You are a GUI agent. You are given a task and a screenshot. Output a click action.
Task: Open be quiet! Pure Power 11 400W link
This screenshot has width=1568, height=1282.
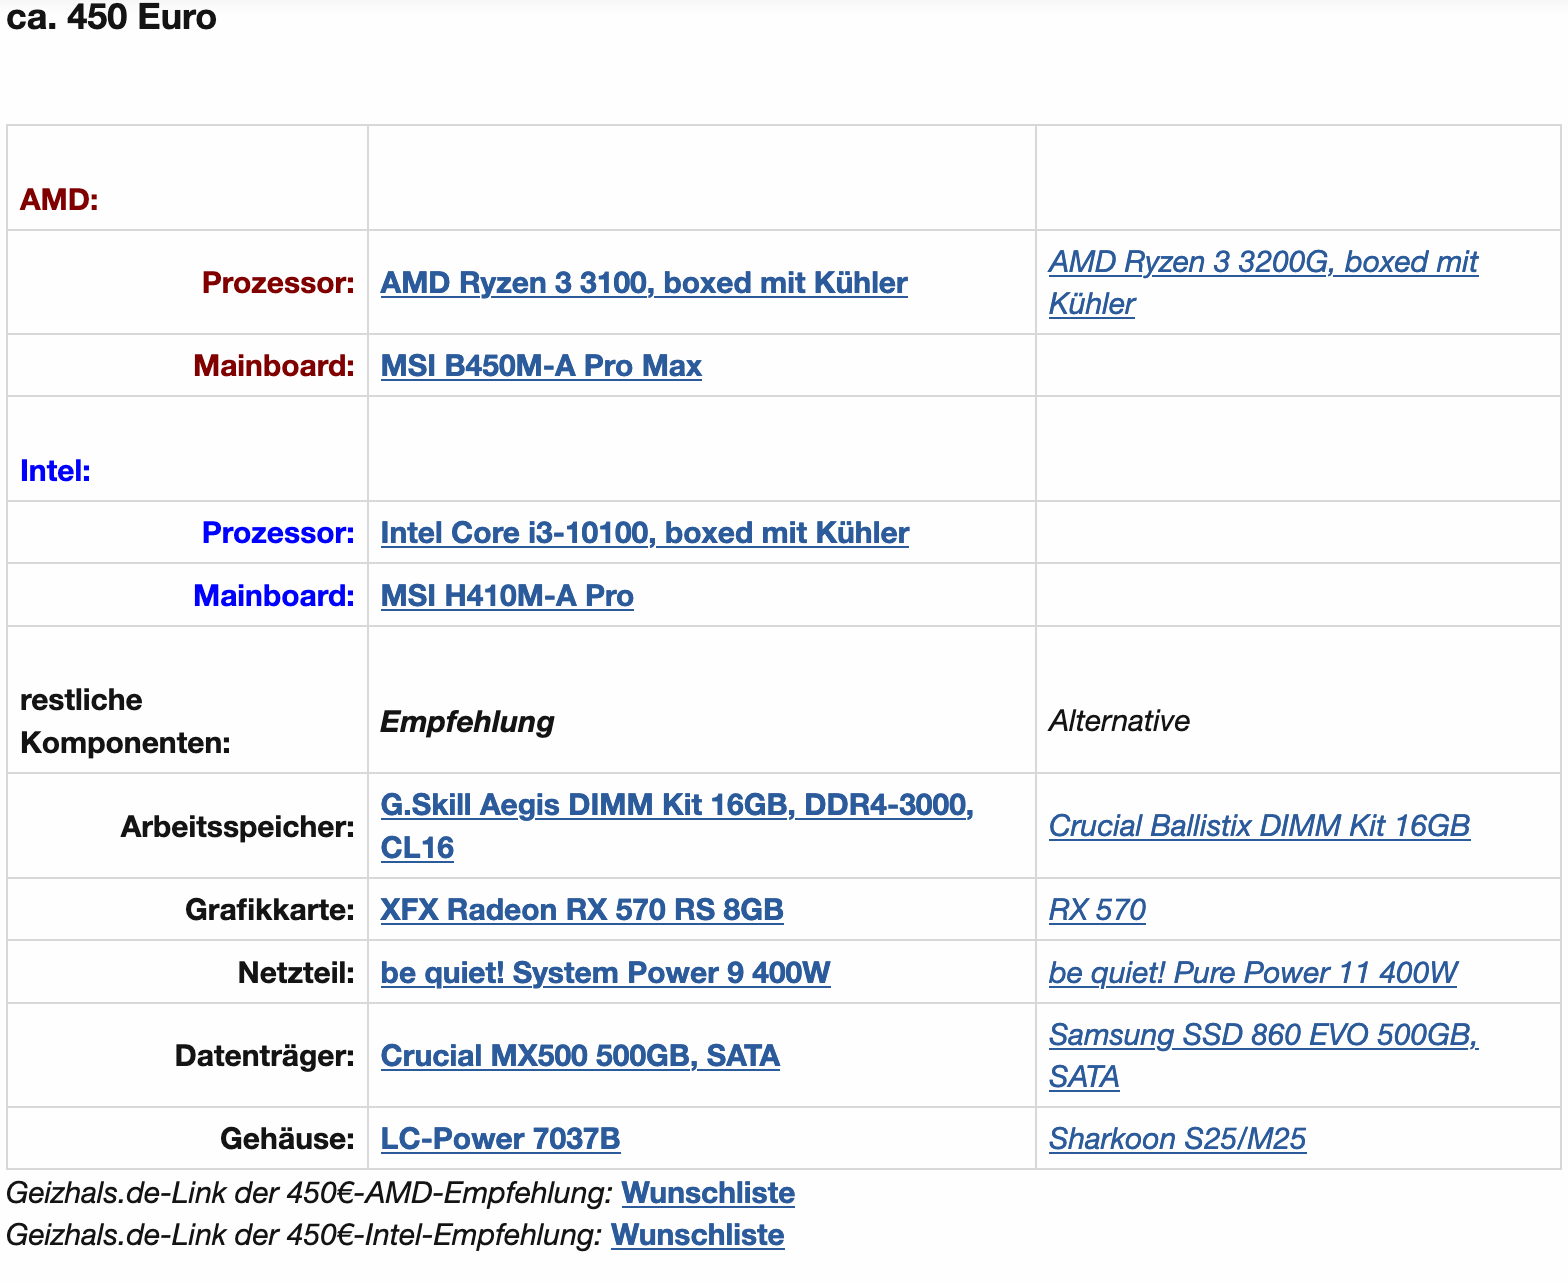click(x=1253, y=973)
